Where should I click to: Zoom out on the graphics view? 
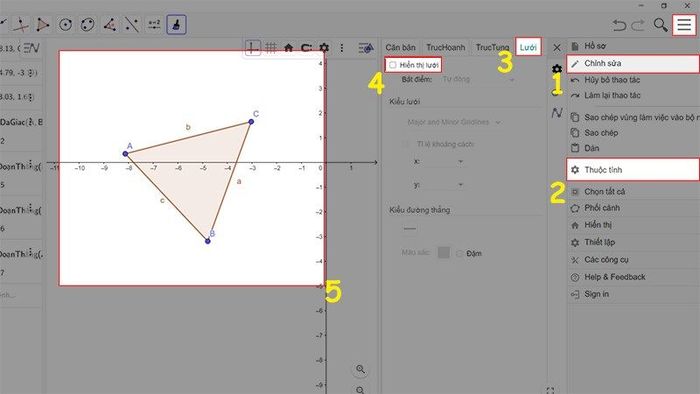pos(360,390)
